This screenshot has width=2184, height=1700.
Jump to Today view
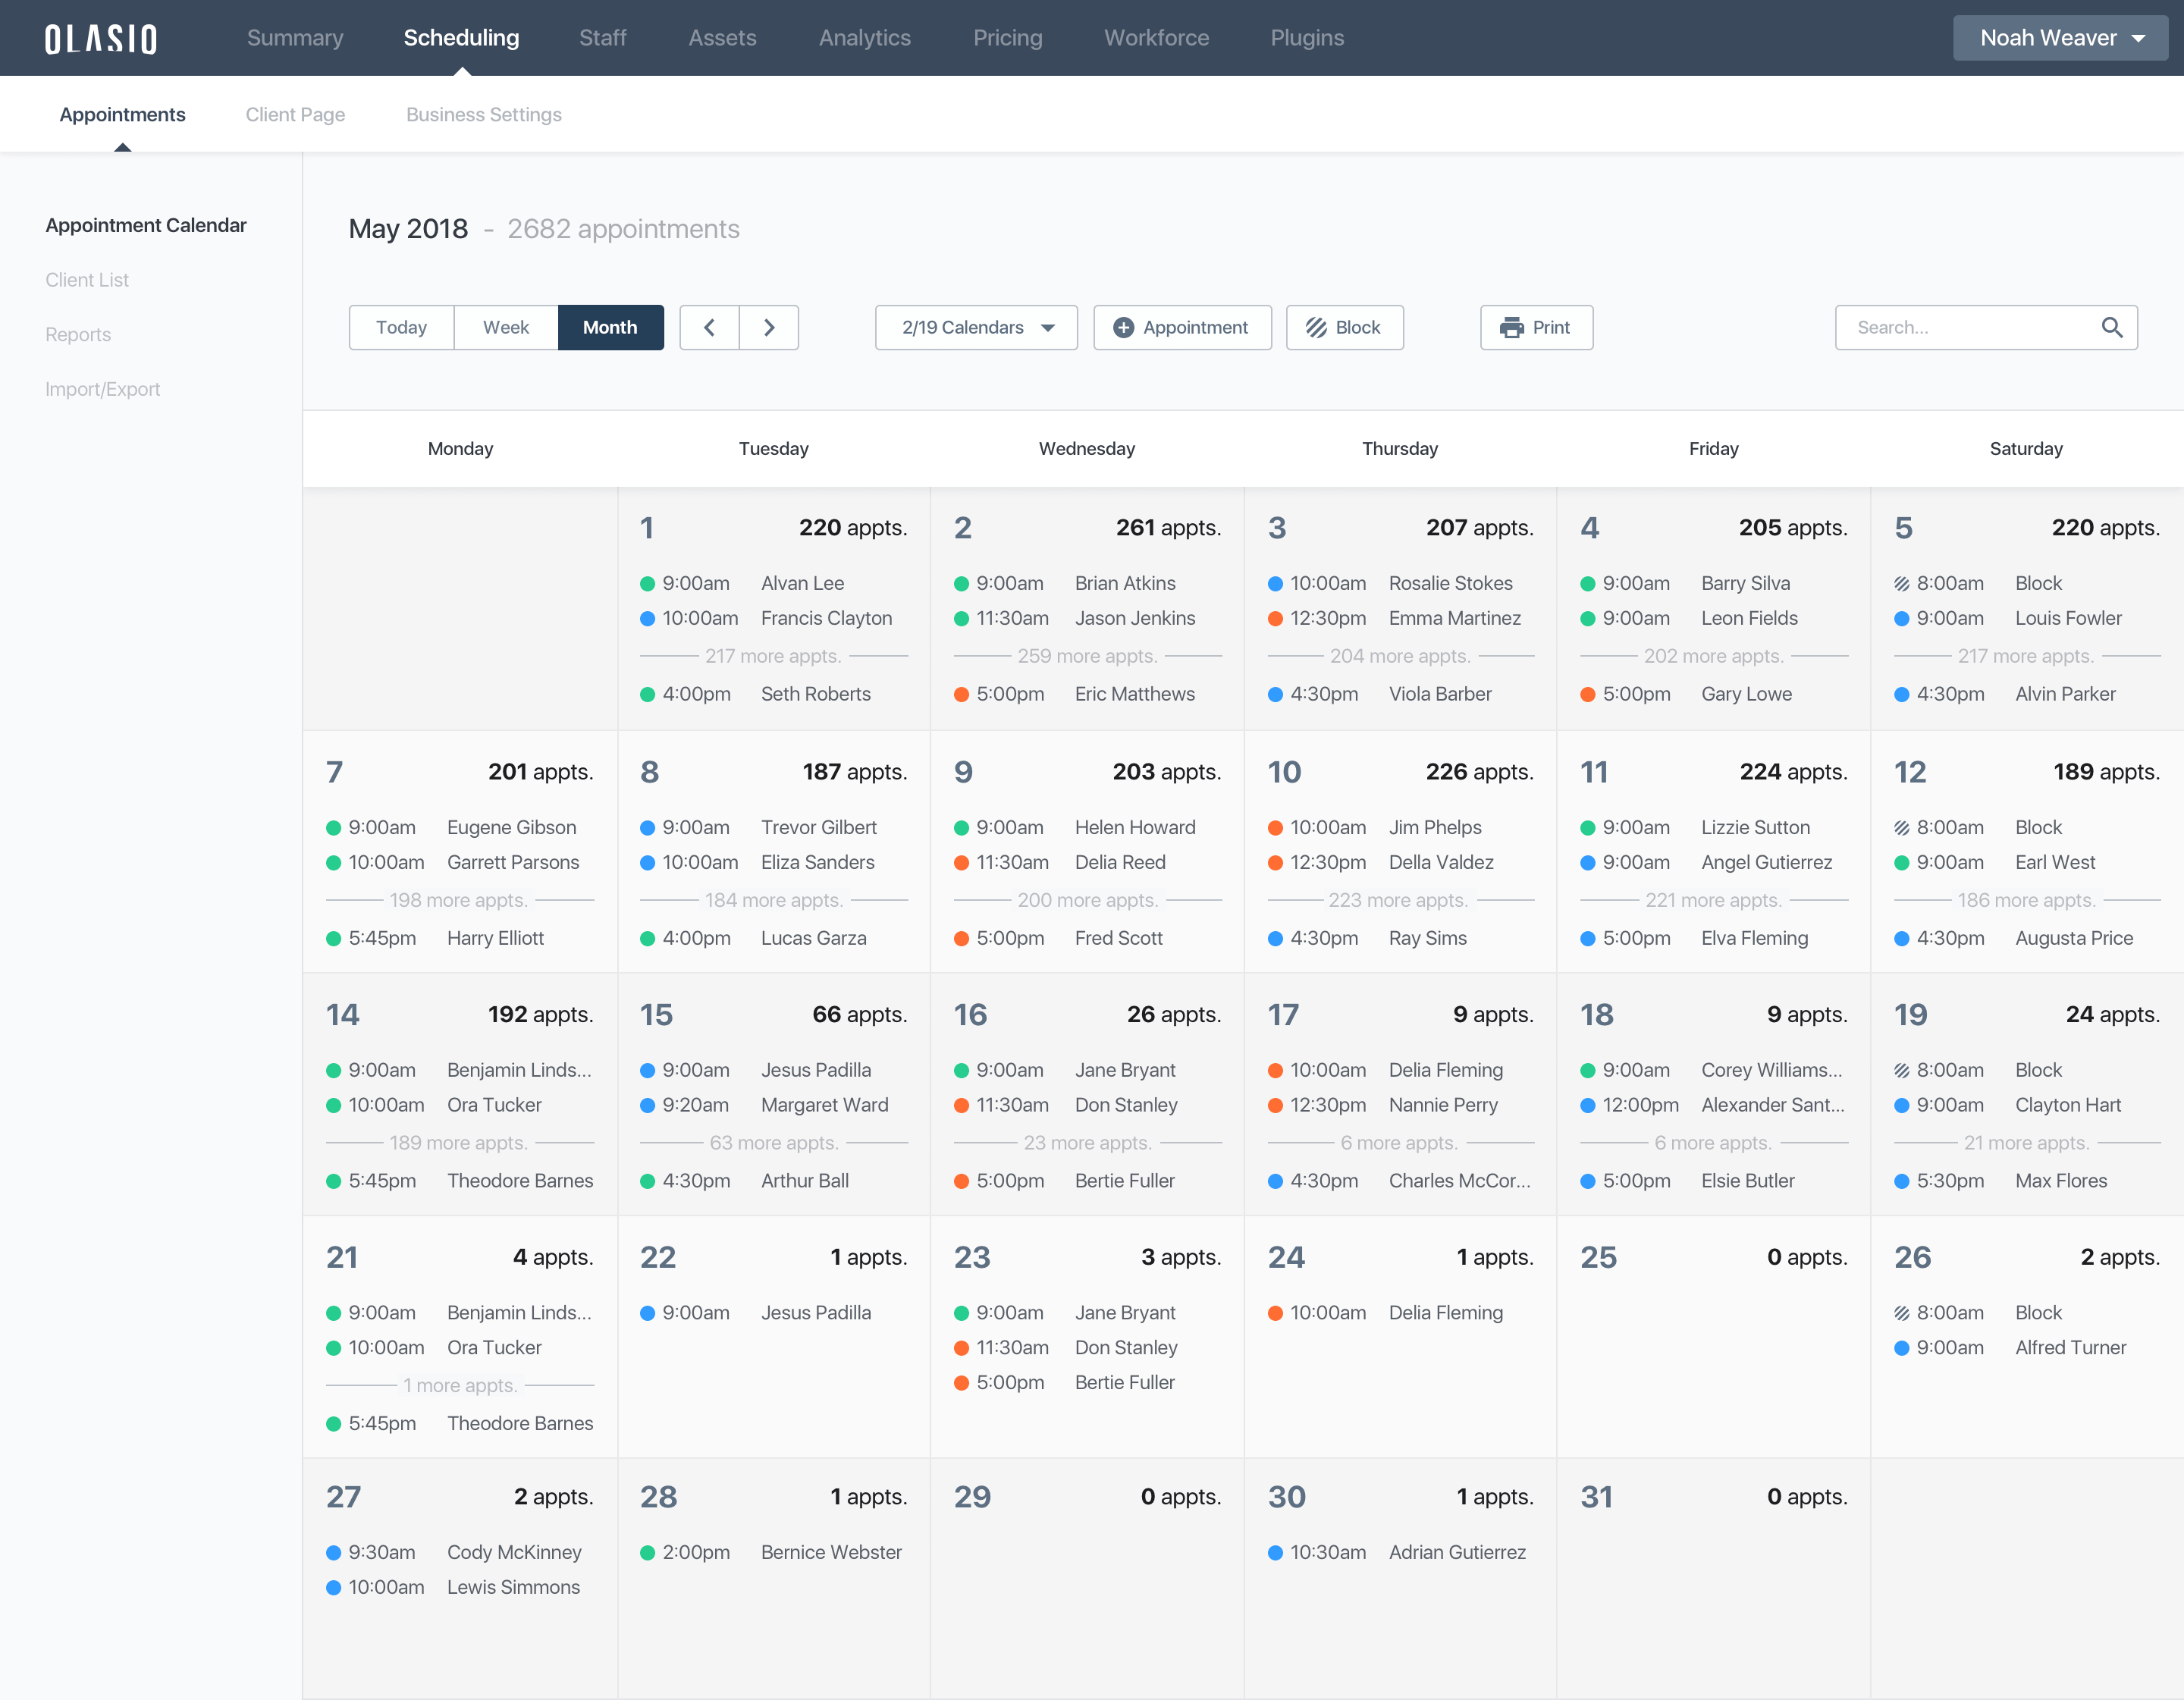point(401,327)
